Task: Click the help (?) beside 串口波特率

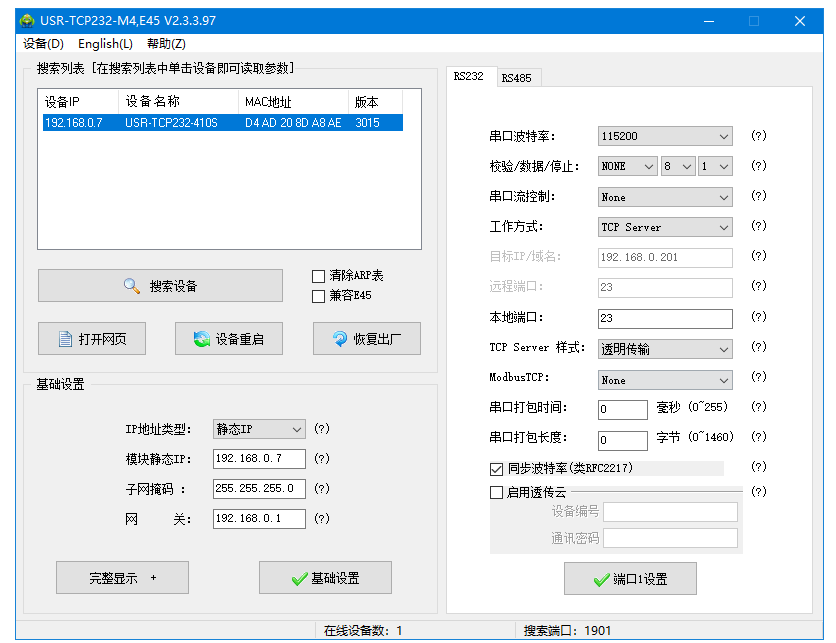Action: (758, 136)
